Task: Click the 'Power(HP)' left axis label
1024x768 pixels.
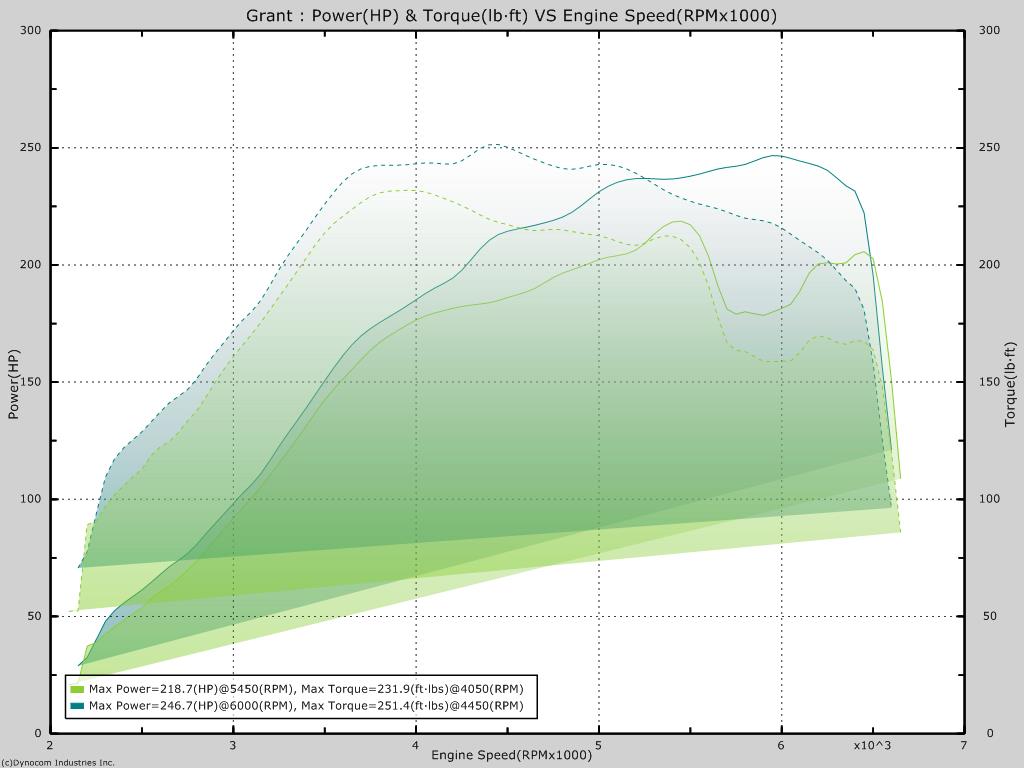Action: pyautogui.click(x=14, y=382)
